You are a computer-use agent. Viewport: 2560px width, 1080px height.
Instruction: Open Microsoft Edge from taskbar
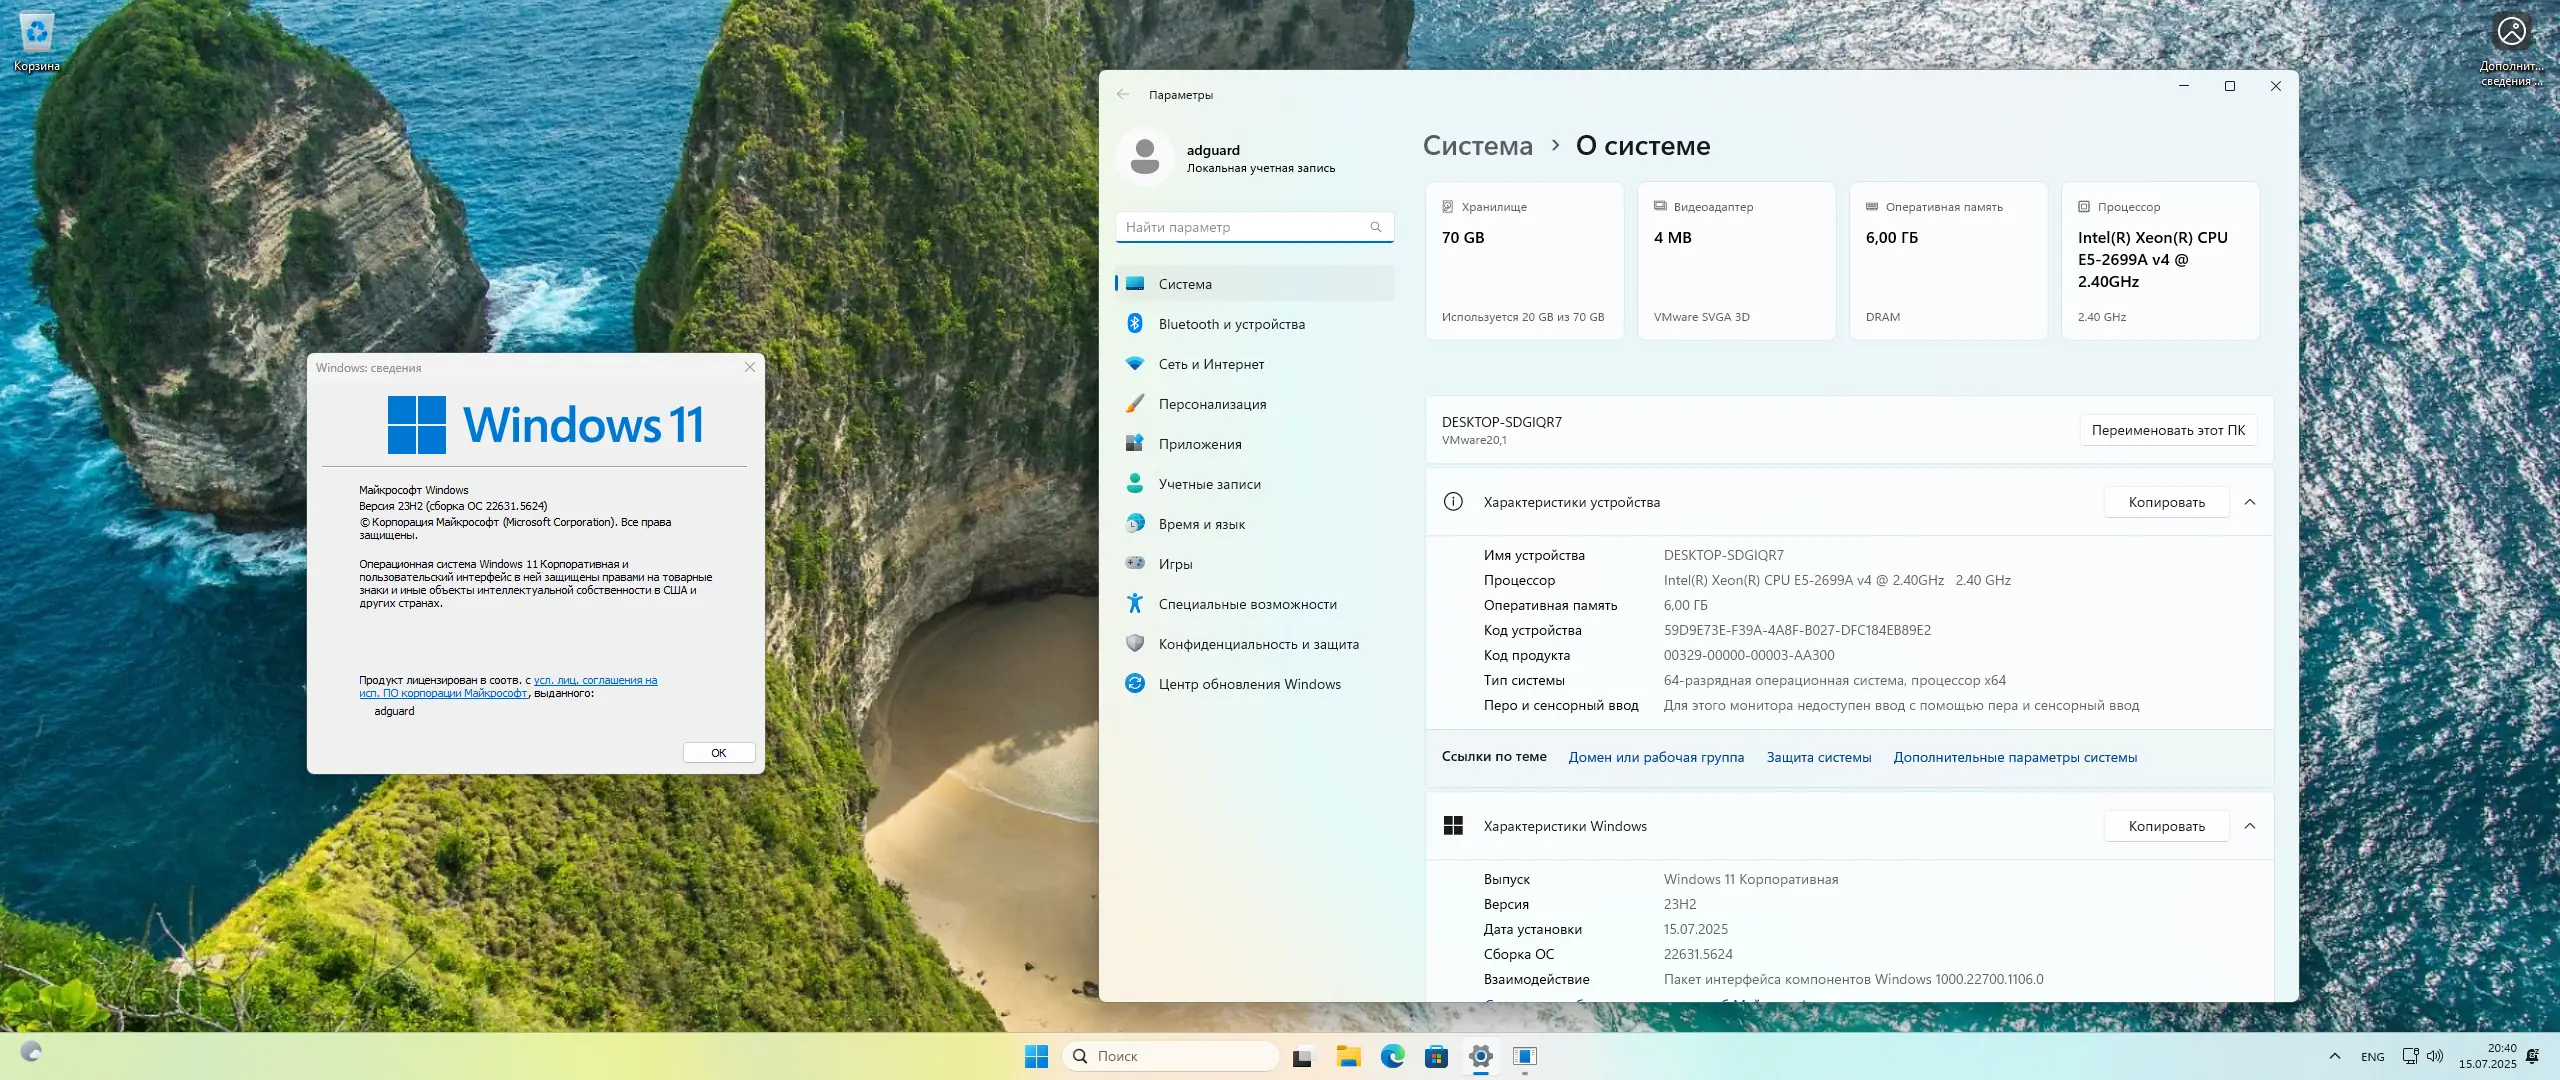coord(1392,1056)
